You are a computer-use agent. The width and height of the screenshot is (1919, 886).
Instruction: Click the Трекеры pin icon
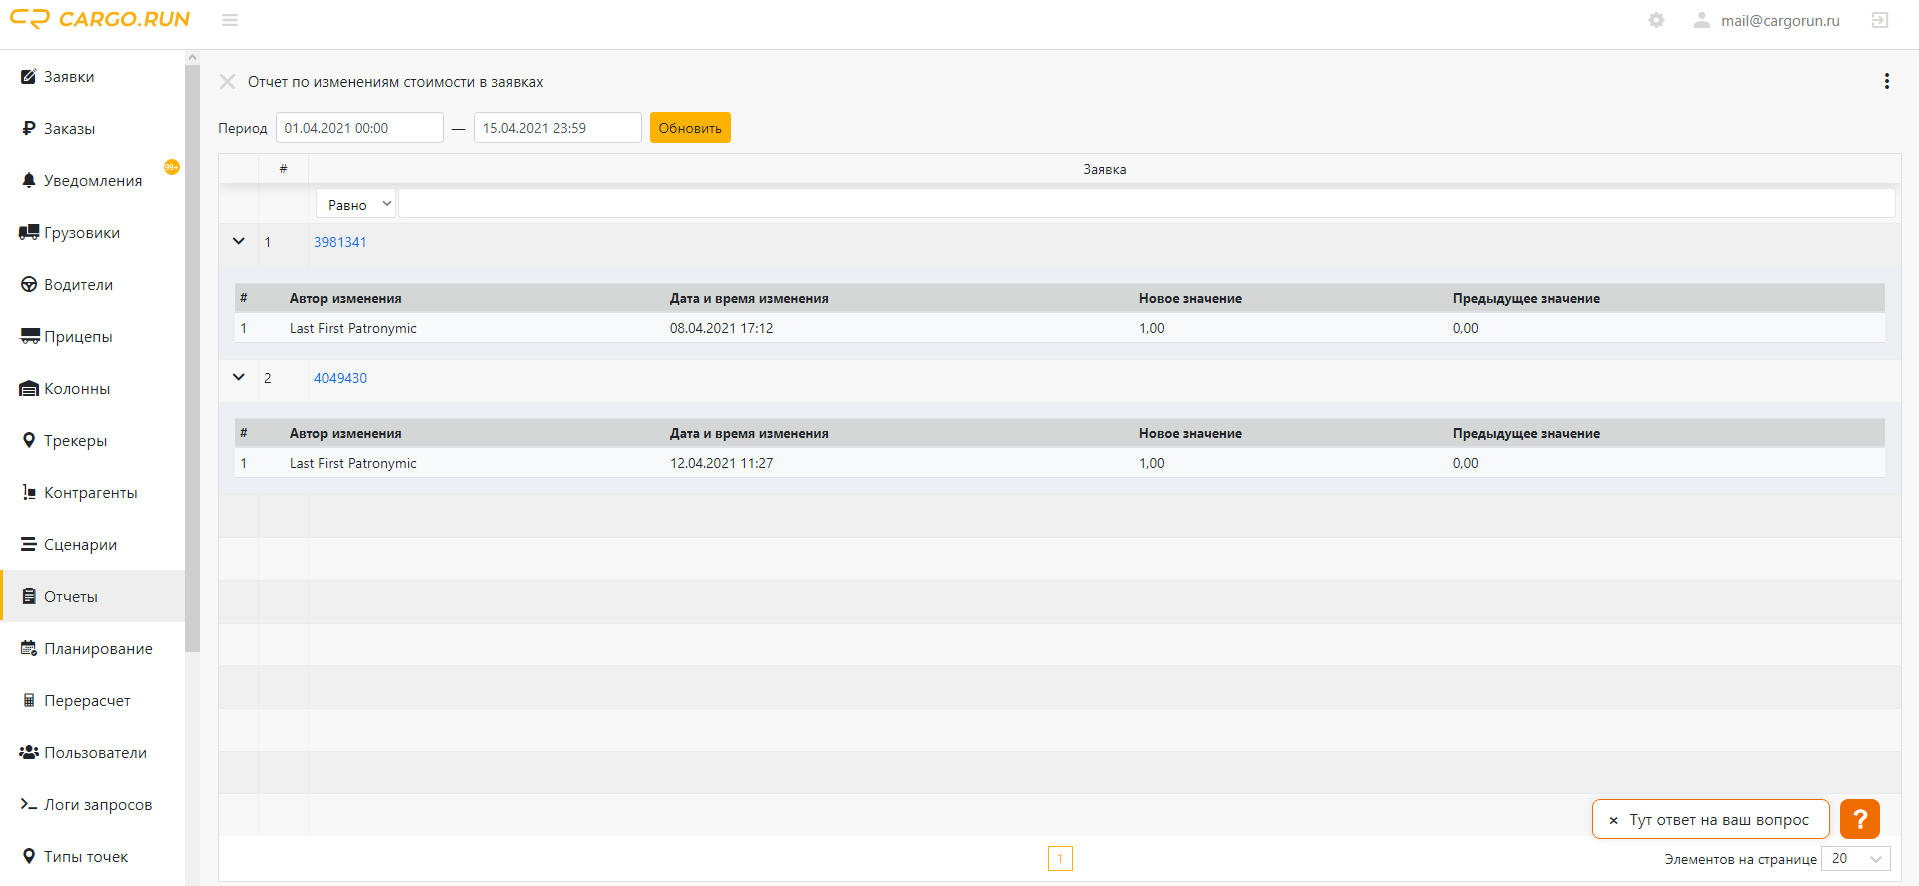tap(29, 440)
